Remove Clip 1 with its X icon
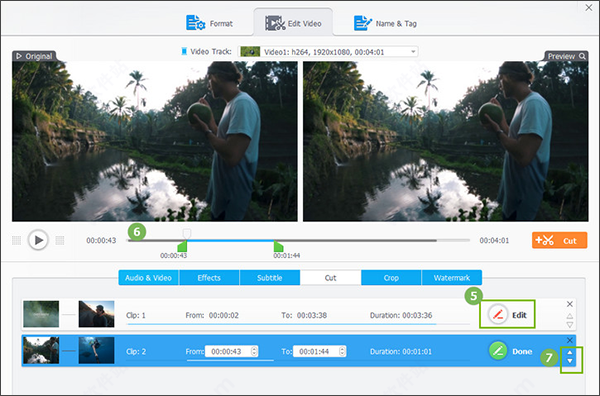Image resolution: width=600 pixels, height=396 pixels. [570, 304]
